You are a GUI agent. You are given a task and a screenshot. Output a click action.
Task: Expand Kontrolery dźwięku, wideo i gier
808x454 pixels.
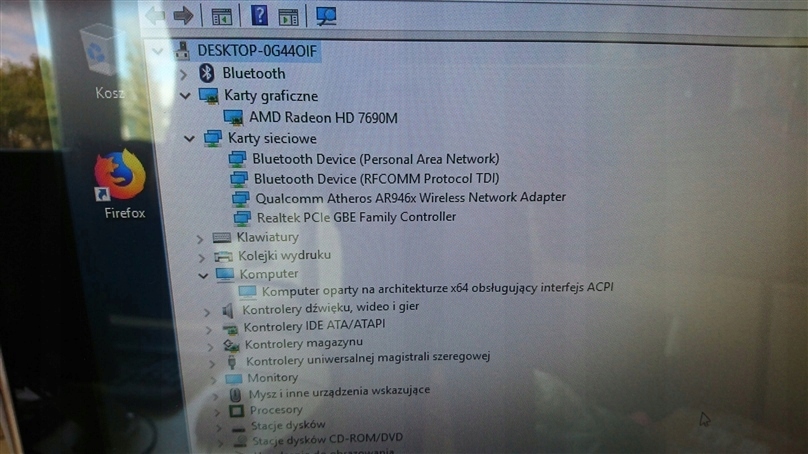click(207, 312)
